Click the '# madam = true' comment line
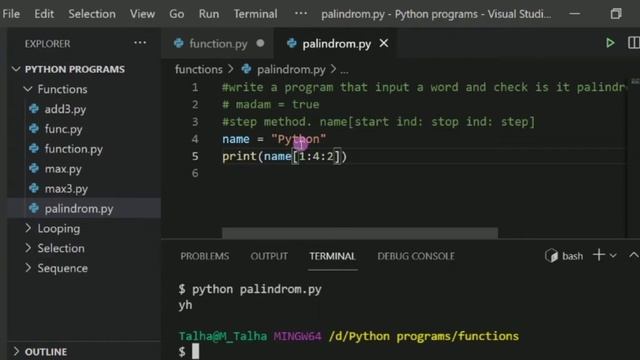640x360 pixels. pos(271,104)
